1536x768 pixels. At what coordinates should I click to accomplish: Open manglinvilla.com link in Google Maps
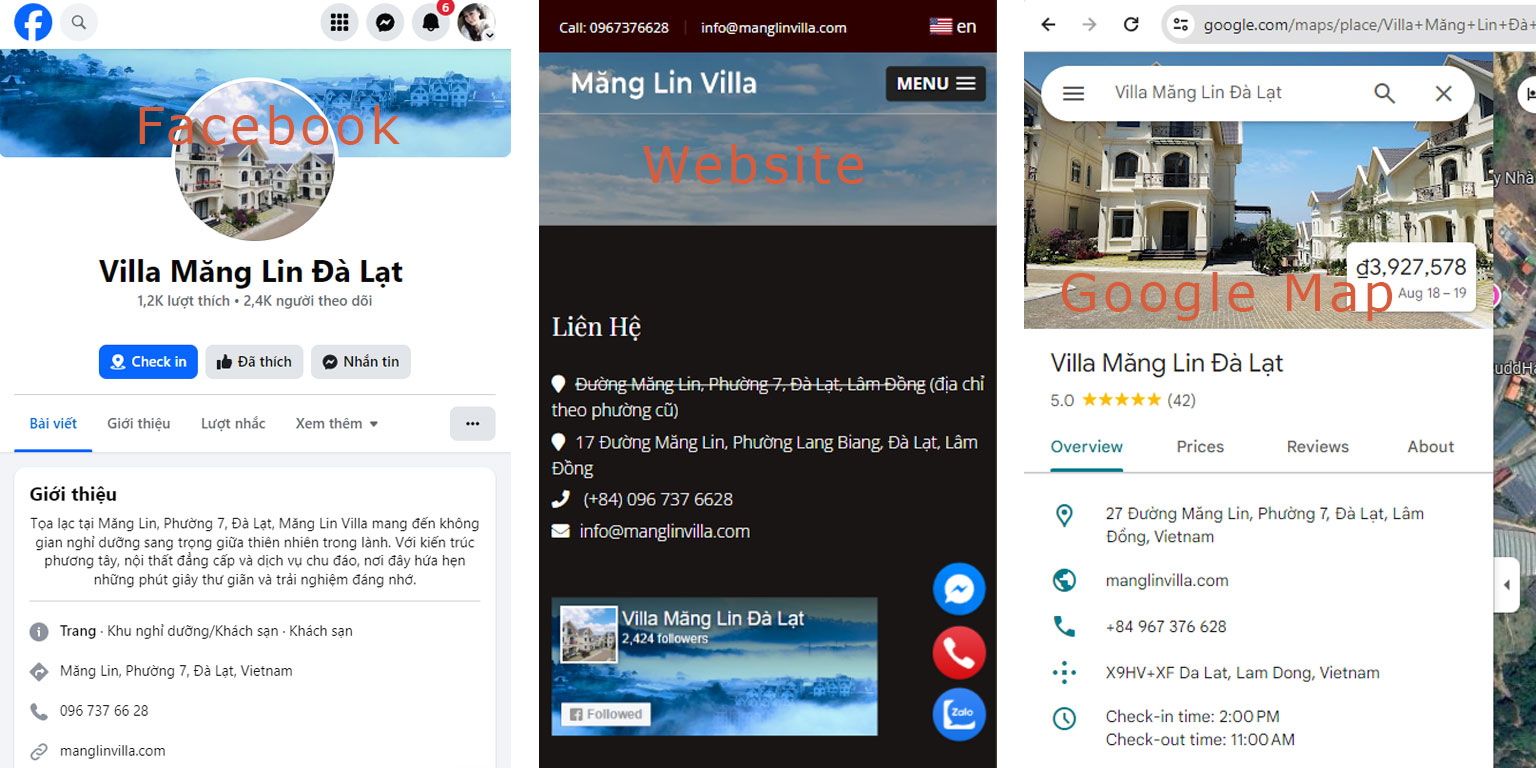click(x=1167, y=580)
